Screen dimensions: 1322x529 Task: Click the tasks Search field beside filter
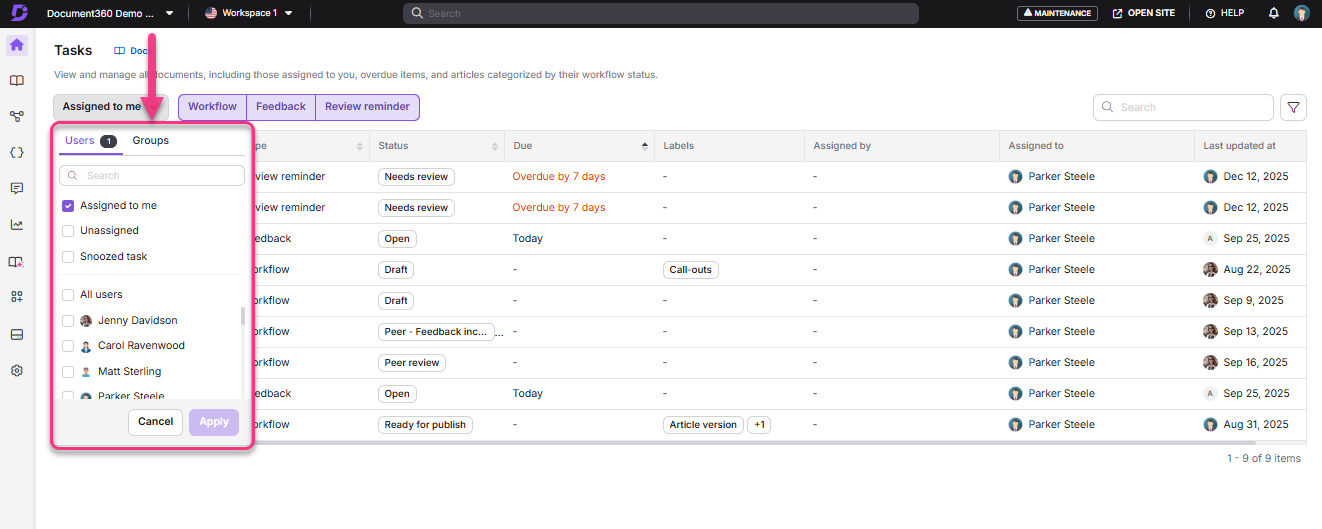[x=1183, y=107]
